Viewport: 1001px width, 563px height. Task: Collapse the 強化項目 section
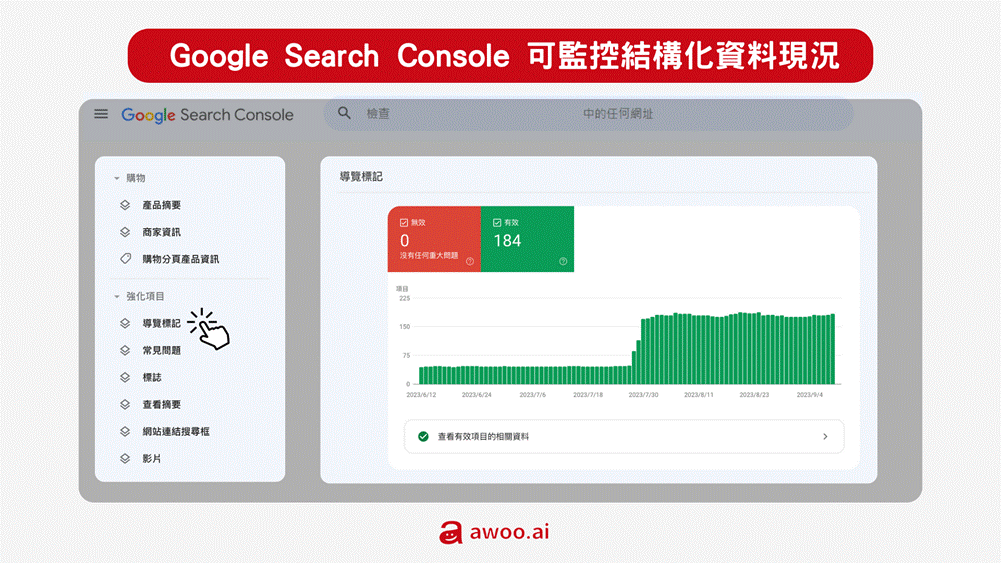click(117, 296)
